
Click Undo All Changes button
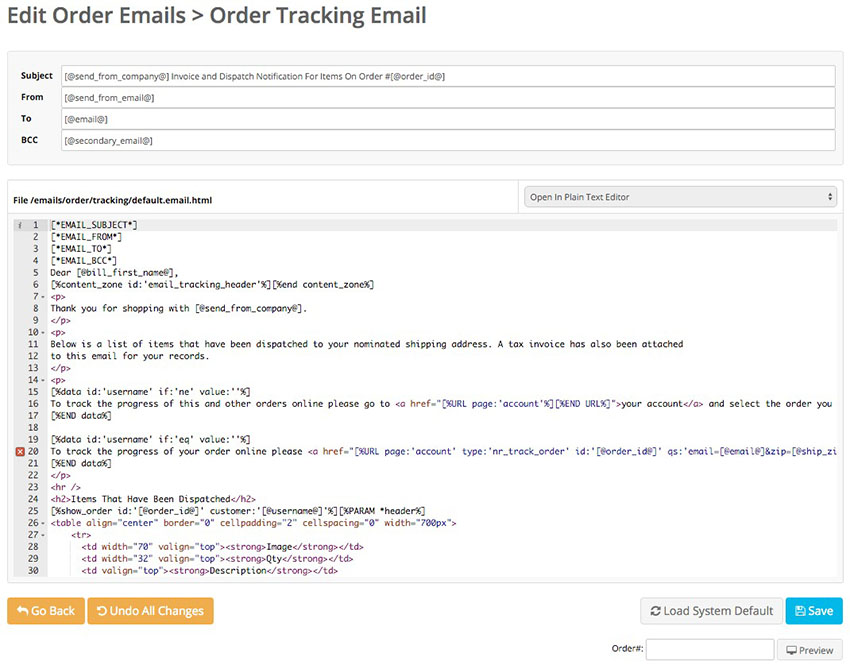[x=150, y=611]
